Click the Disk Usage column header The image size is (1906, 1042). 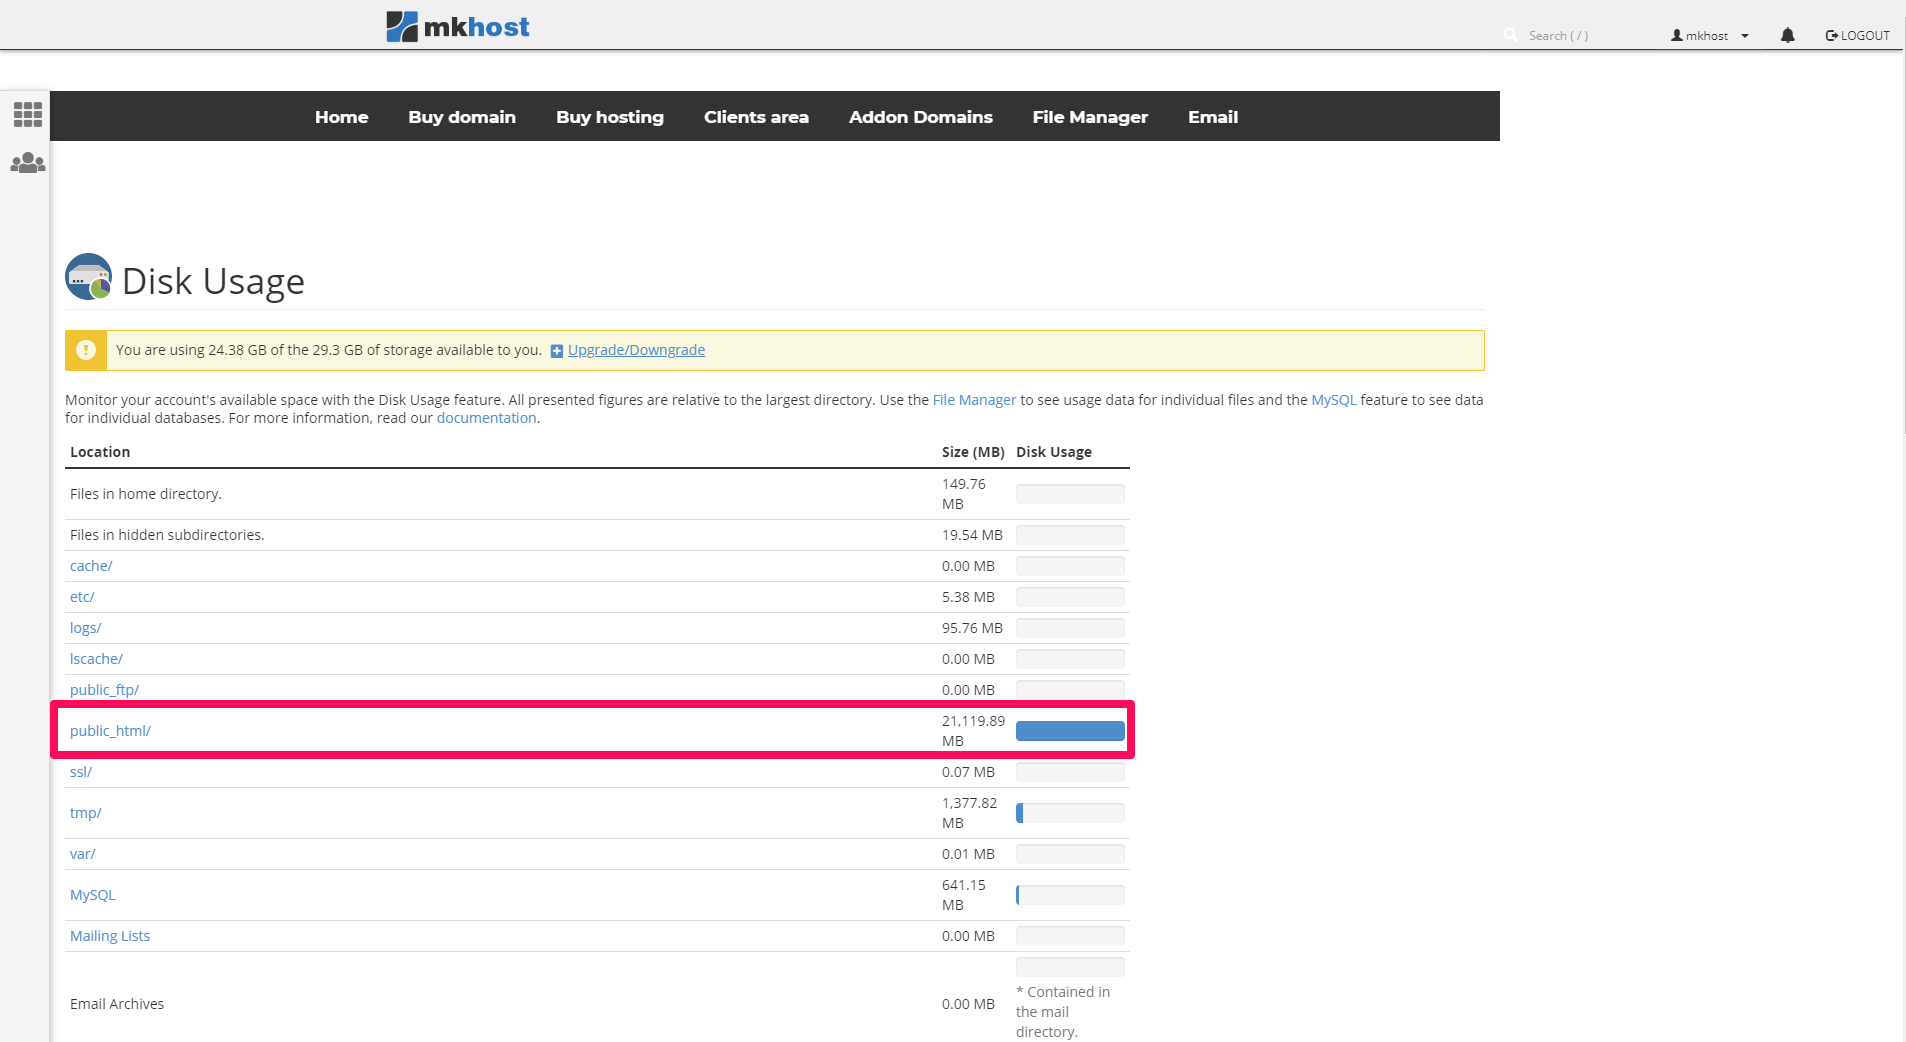(1054, 452)
